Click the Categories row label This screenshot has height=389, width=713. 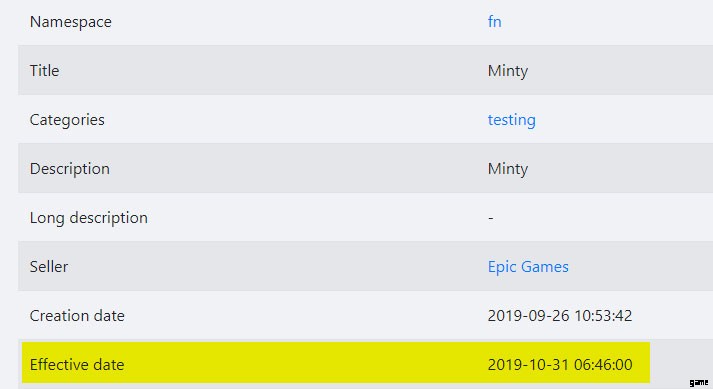[x=67, y=120]
